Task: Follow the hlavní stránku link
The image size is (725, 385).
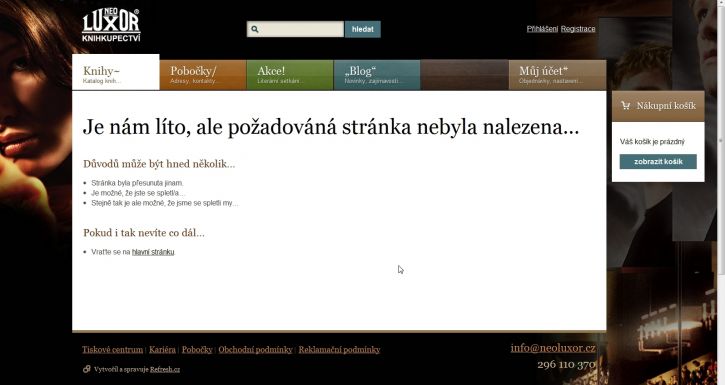Action: tap(153, 252)
